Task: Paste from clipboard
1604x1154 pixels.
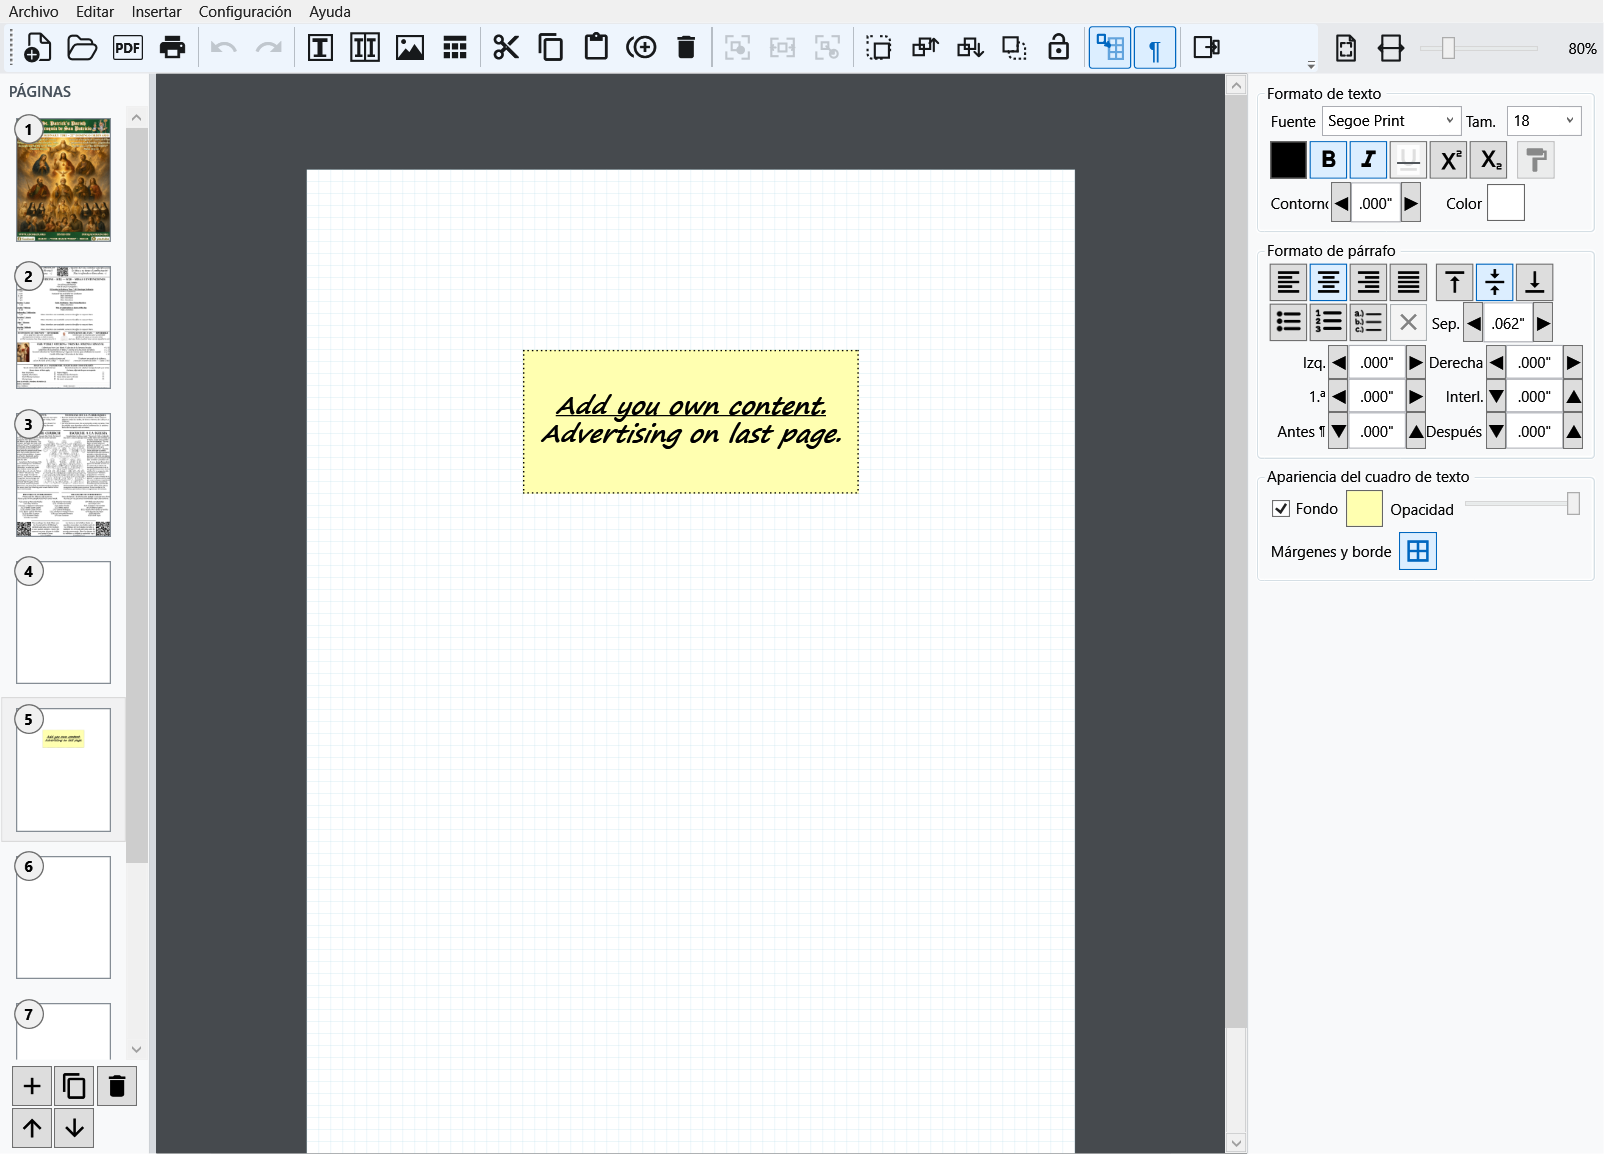Action: tap(596, 47)
